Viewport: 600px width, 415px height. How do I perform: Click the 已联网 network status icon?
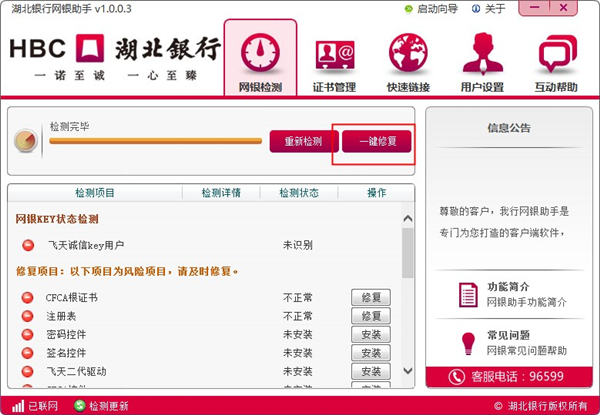[18, 406]
